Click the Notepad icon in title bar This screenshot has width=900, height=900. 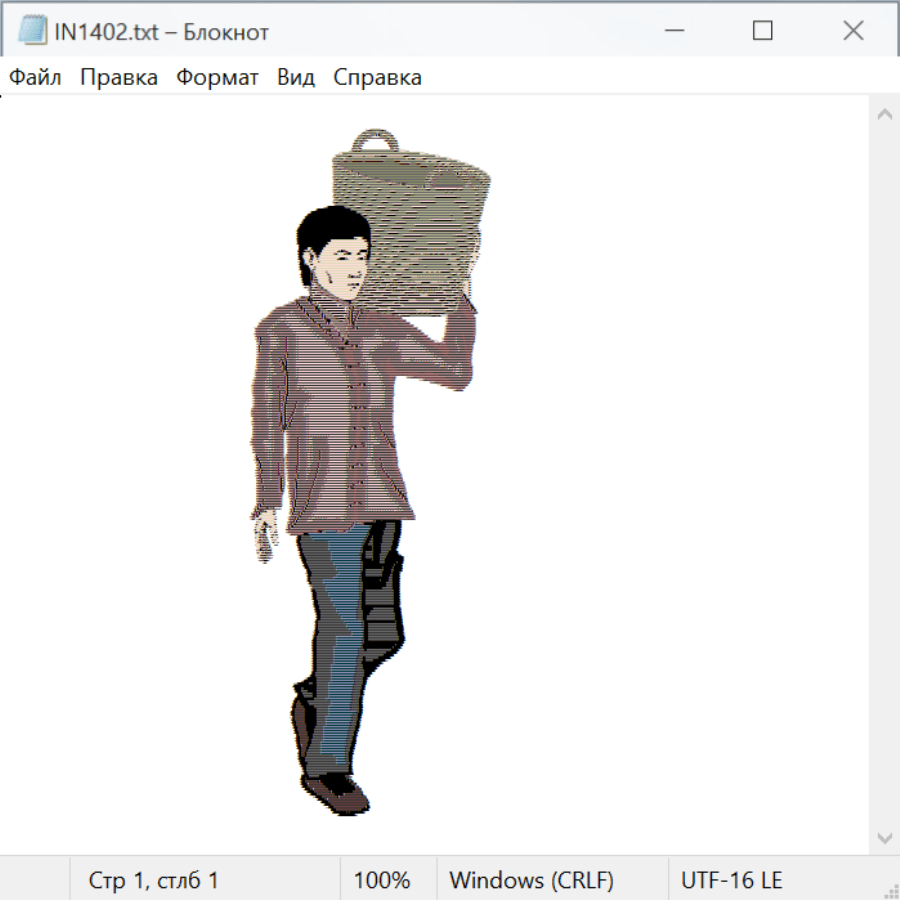coord(33,31)
